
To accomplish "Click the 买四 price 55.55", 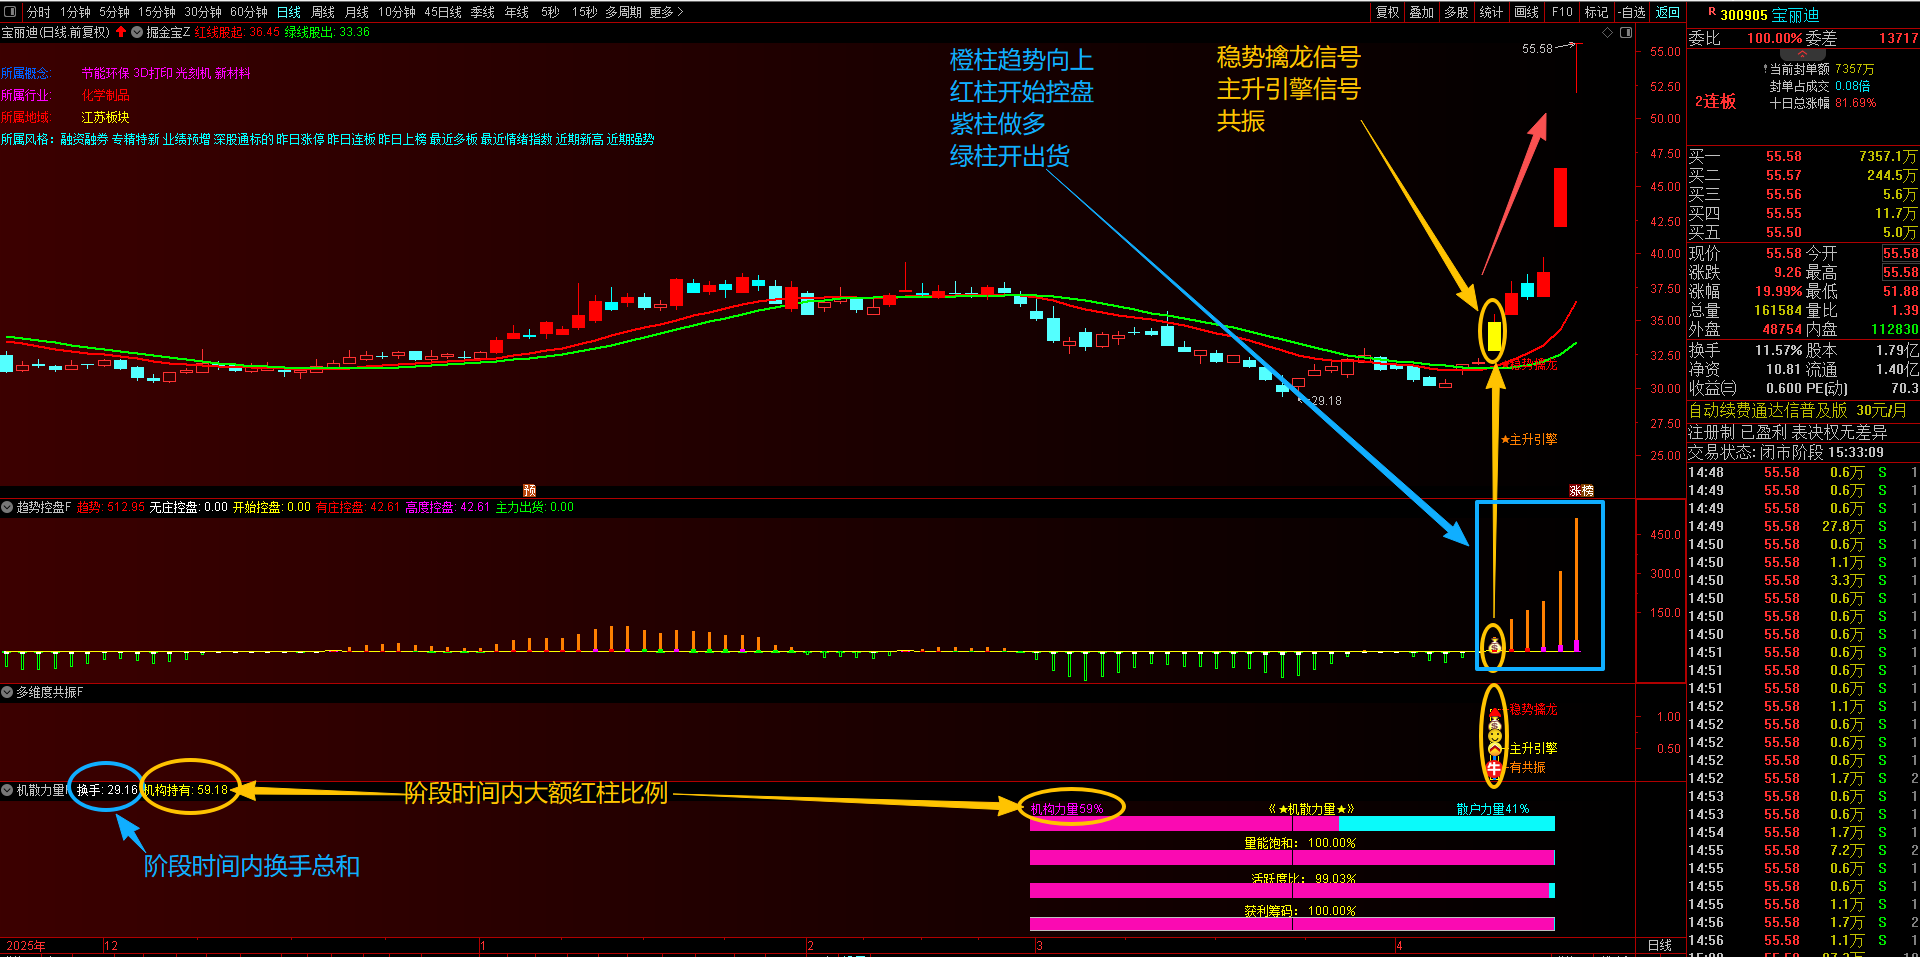I will pyautogui.click(x=1784, y=214).
